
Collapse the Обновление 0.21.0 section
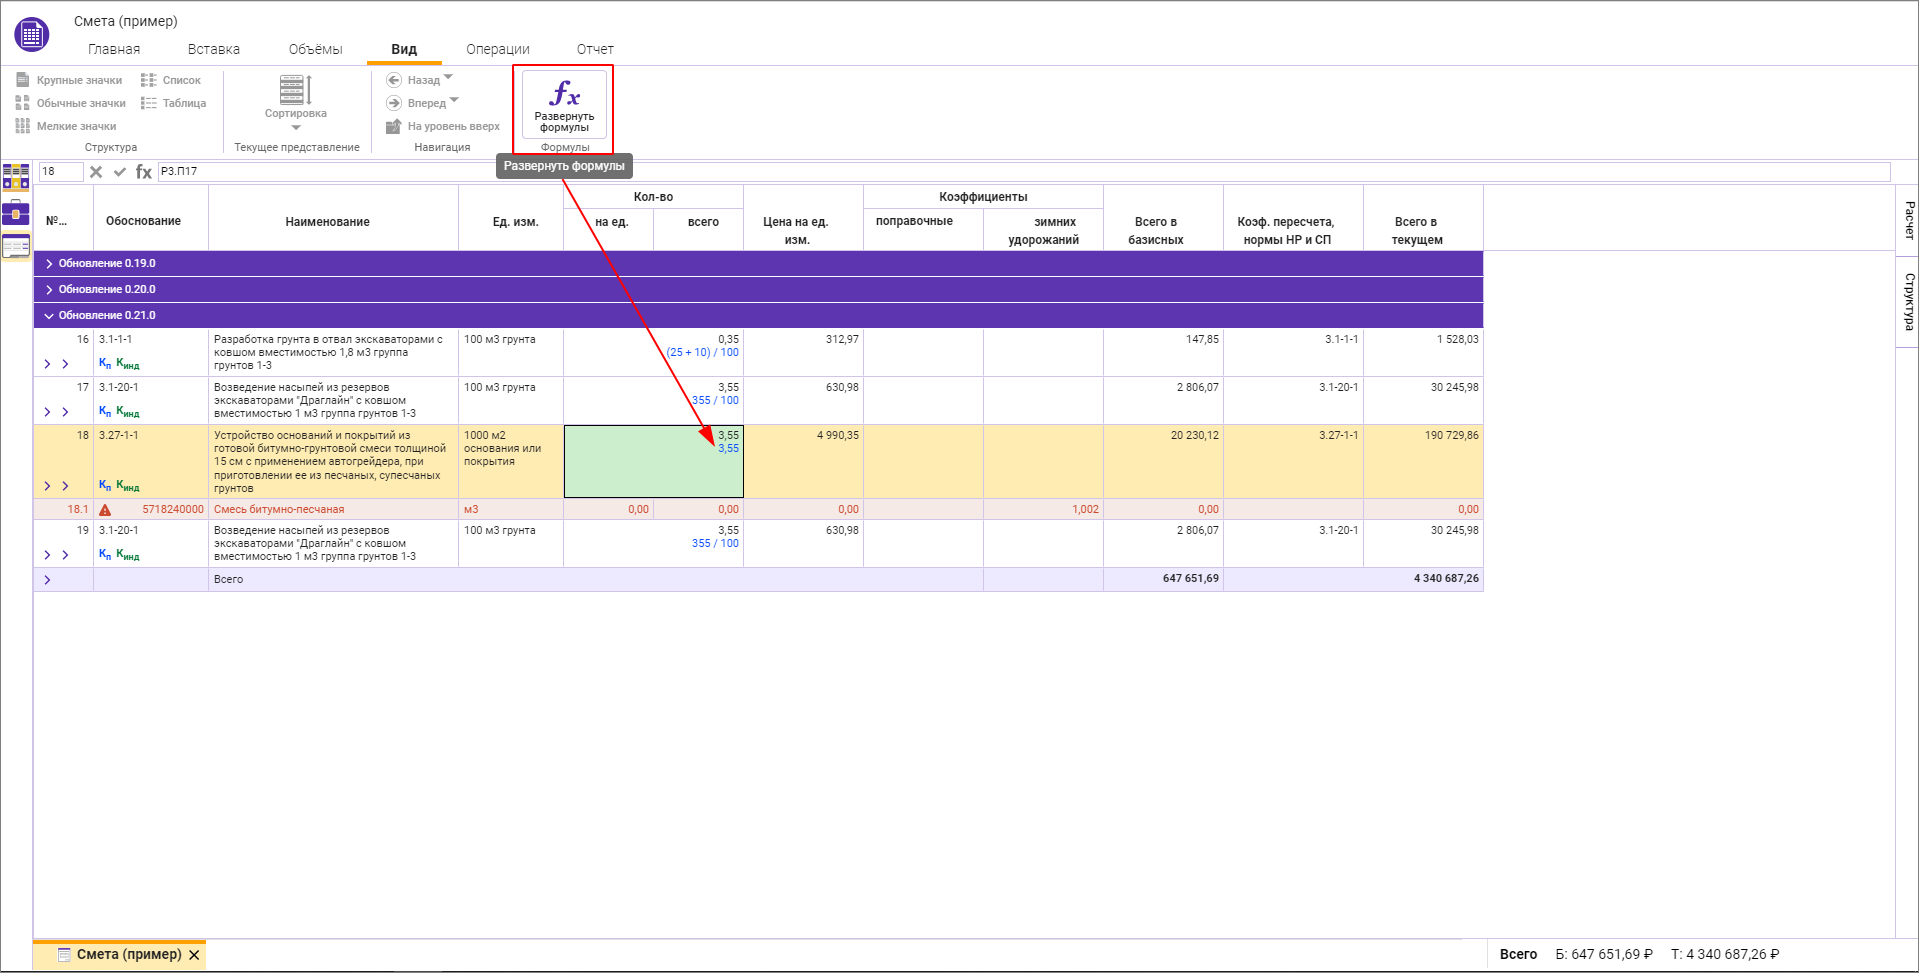(49, 316)
